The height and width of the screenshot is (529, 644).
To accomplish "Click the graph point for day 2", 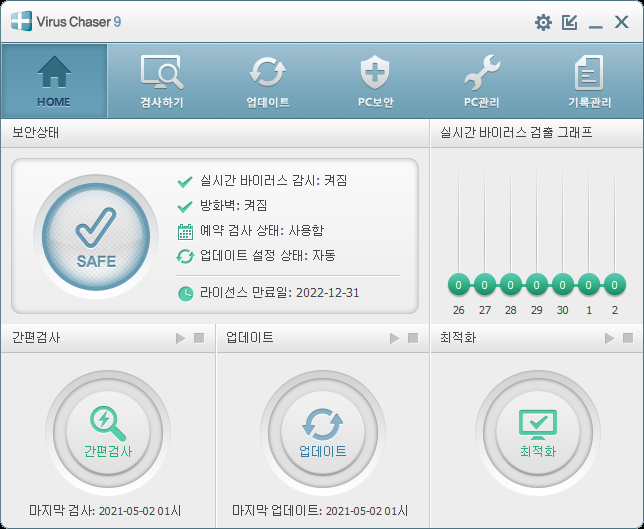I will click(614, 285).
